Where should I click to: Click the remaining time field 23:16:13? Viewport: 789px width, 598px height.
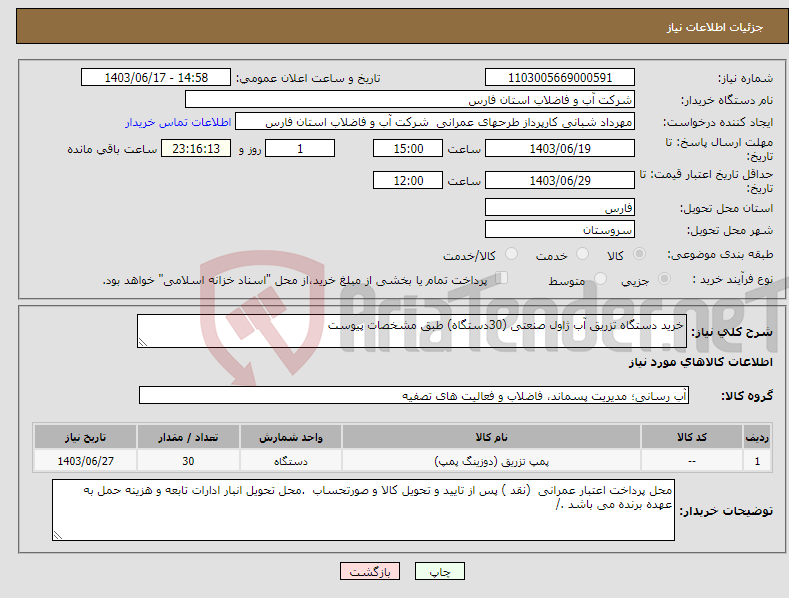tap(196, 148)
